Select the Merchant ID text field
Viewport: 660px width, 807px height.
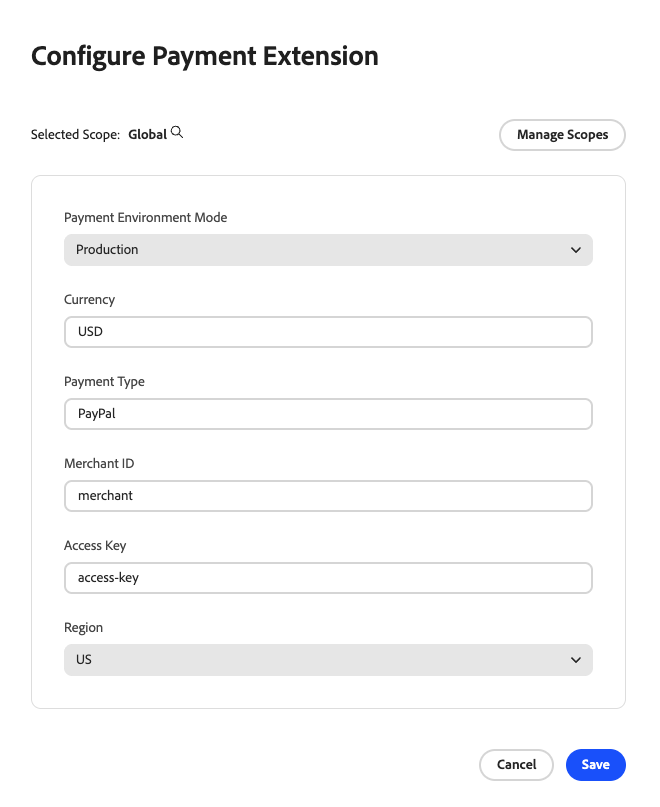coord(328,496)
